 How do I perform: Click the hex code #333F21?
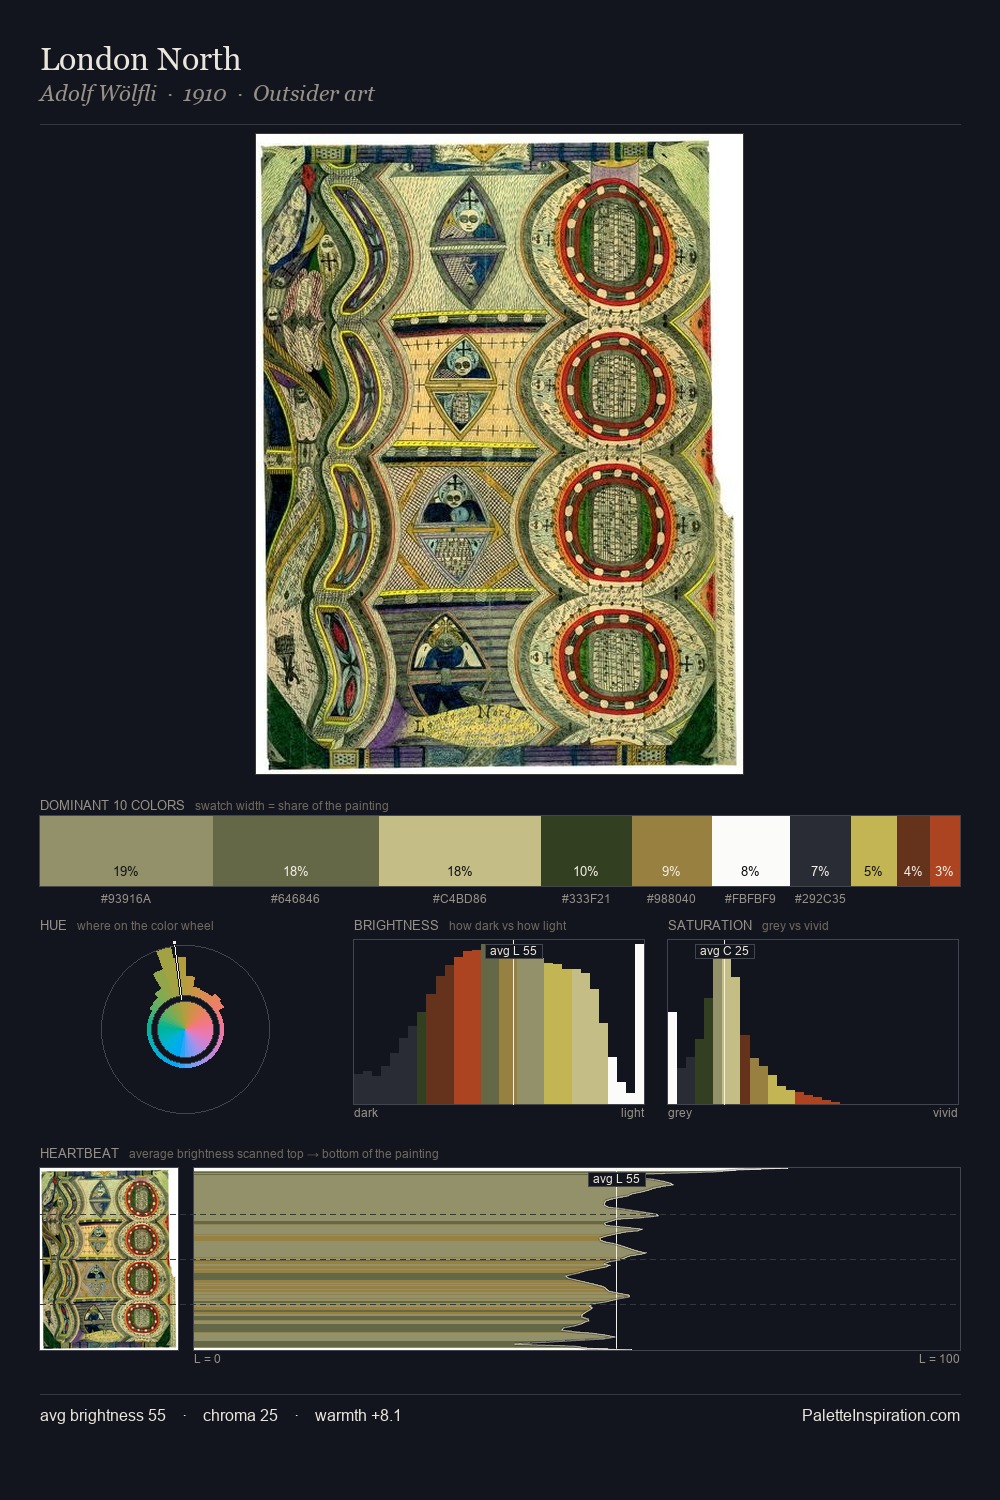(586, 899)
